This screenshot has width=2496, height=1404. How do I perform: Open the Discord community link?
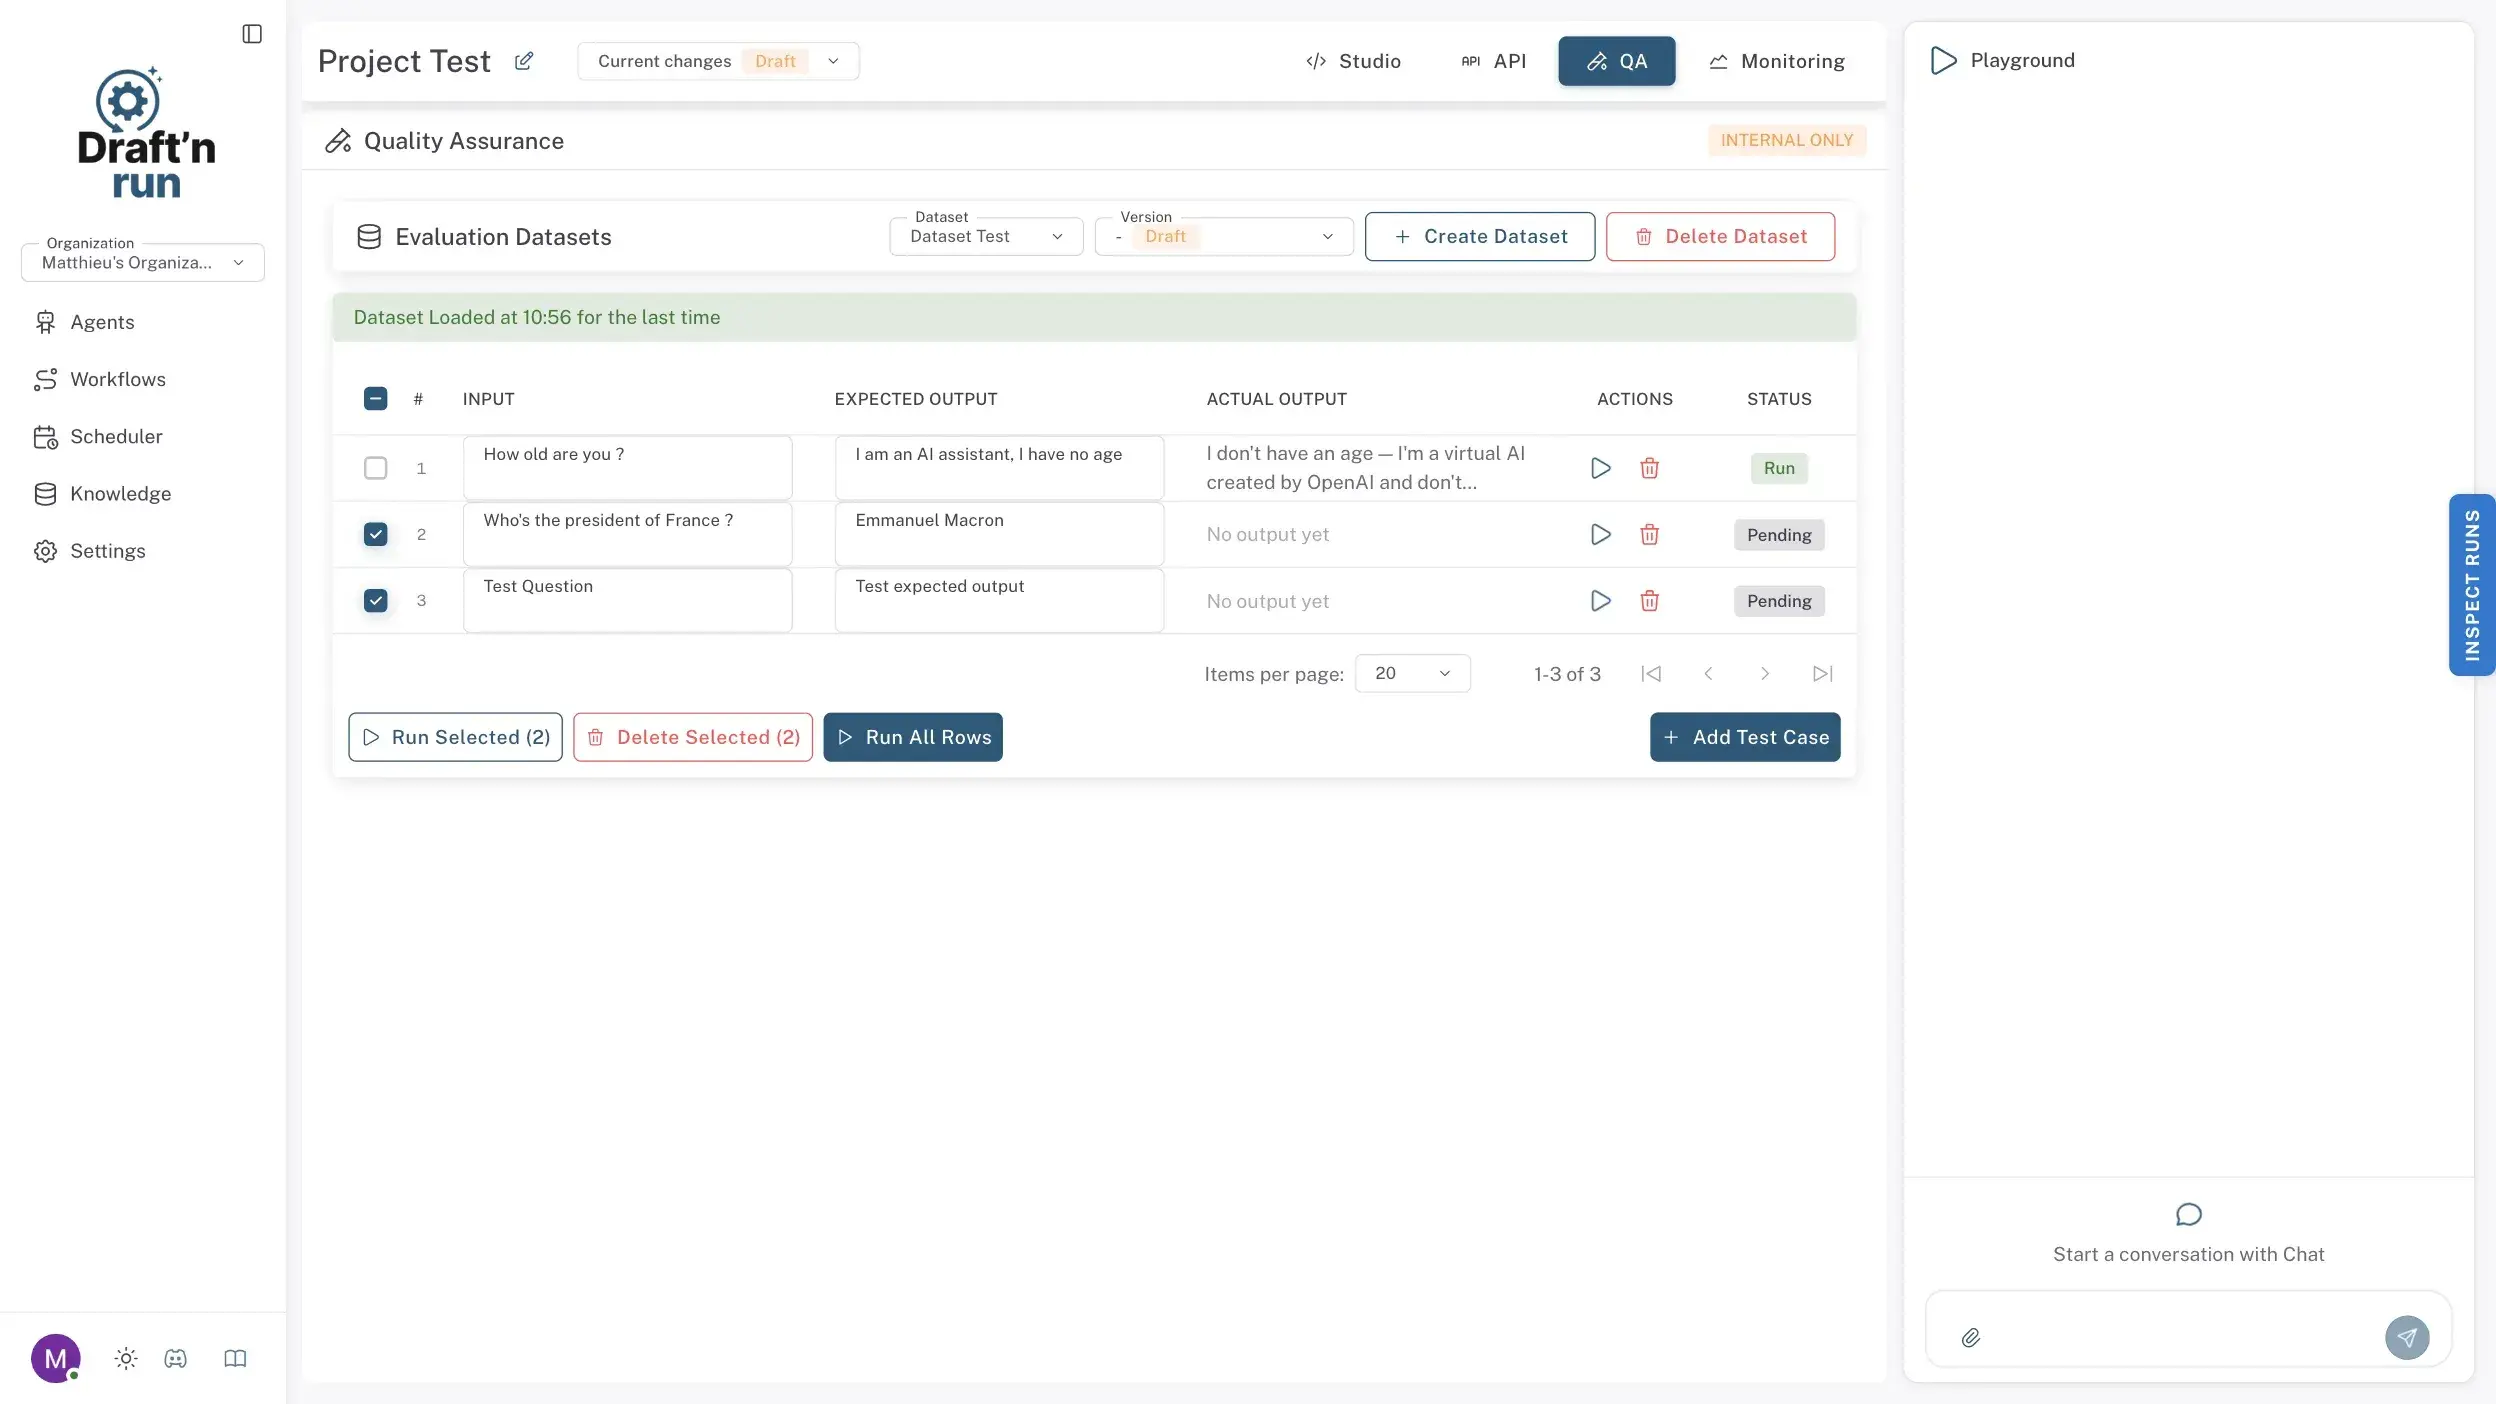click(x=176, y=1357)
